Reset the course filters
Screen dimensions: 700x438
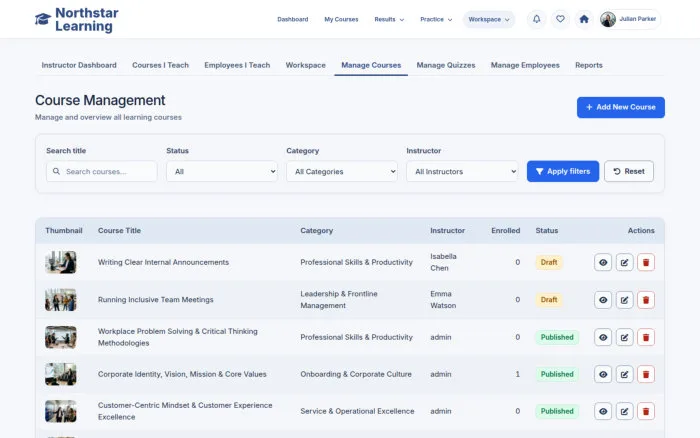tap(629, 171)
